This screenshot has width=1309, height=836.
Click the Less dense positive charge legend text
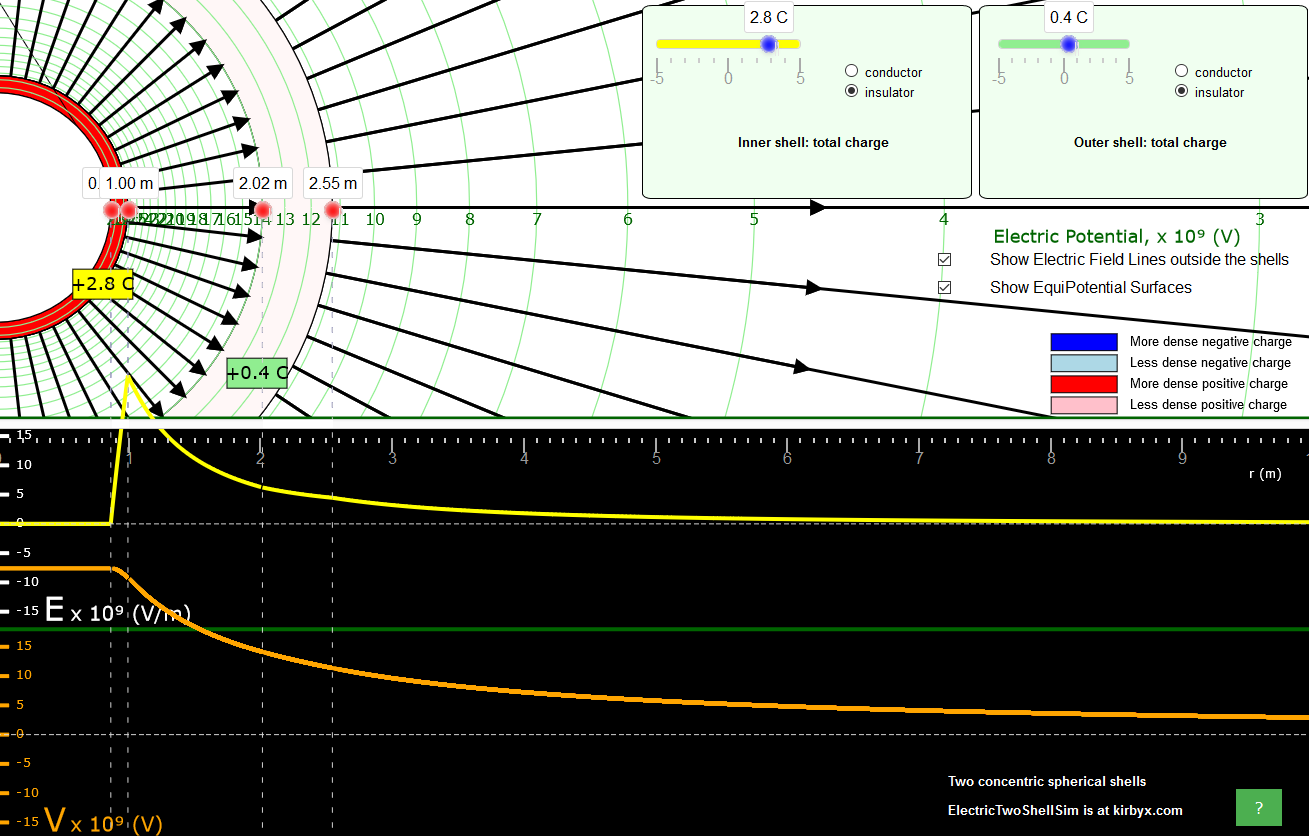click(1208, 405)
